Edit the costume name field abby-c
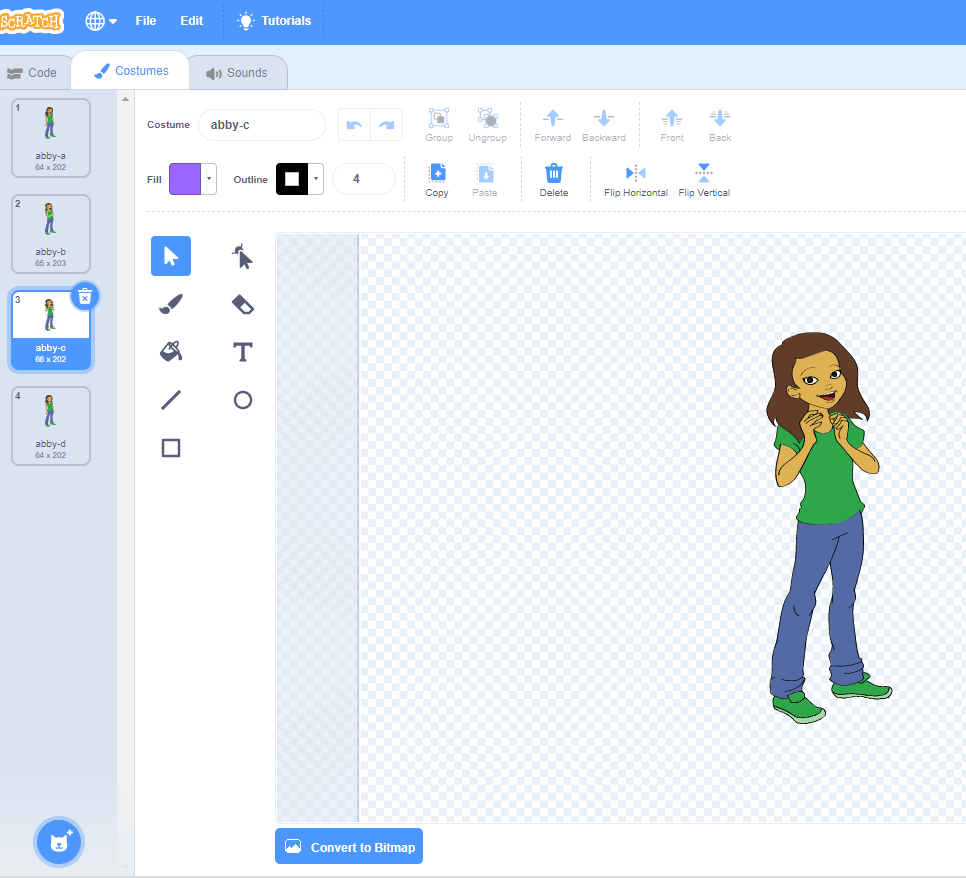The width and height of the screenshot is (966, 878). point(262,125)
